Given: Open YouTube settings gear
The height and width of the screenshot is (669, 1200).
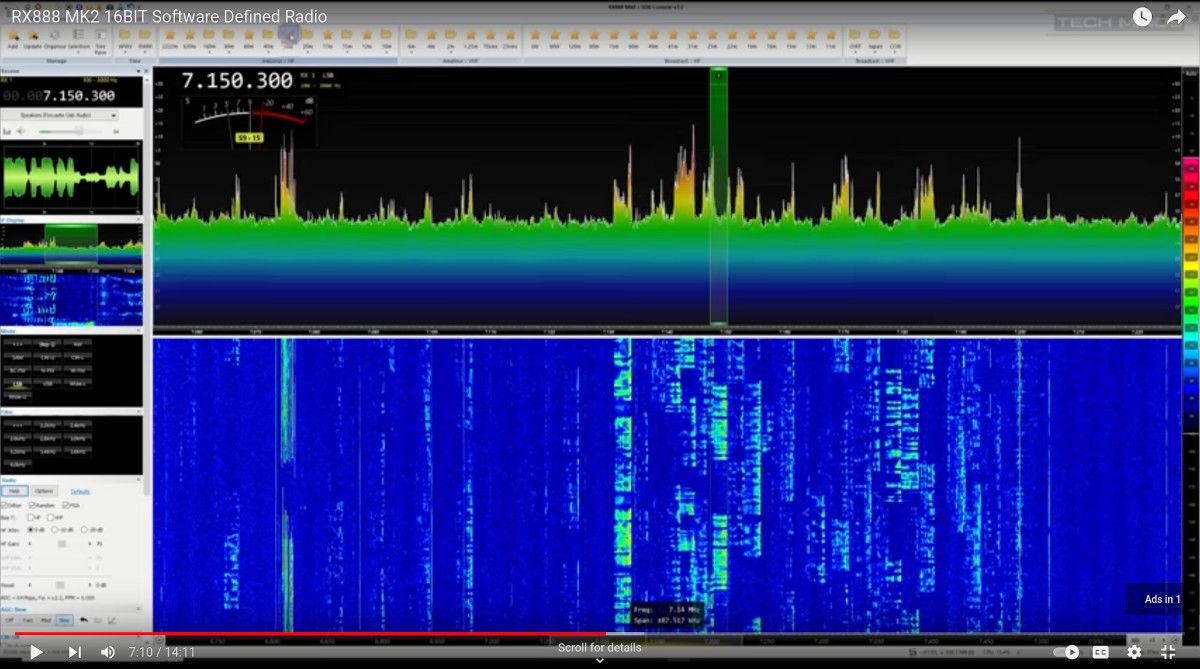Looking at the screenshot, I should pos(1134,652).
